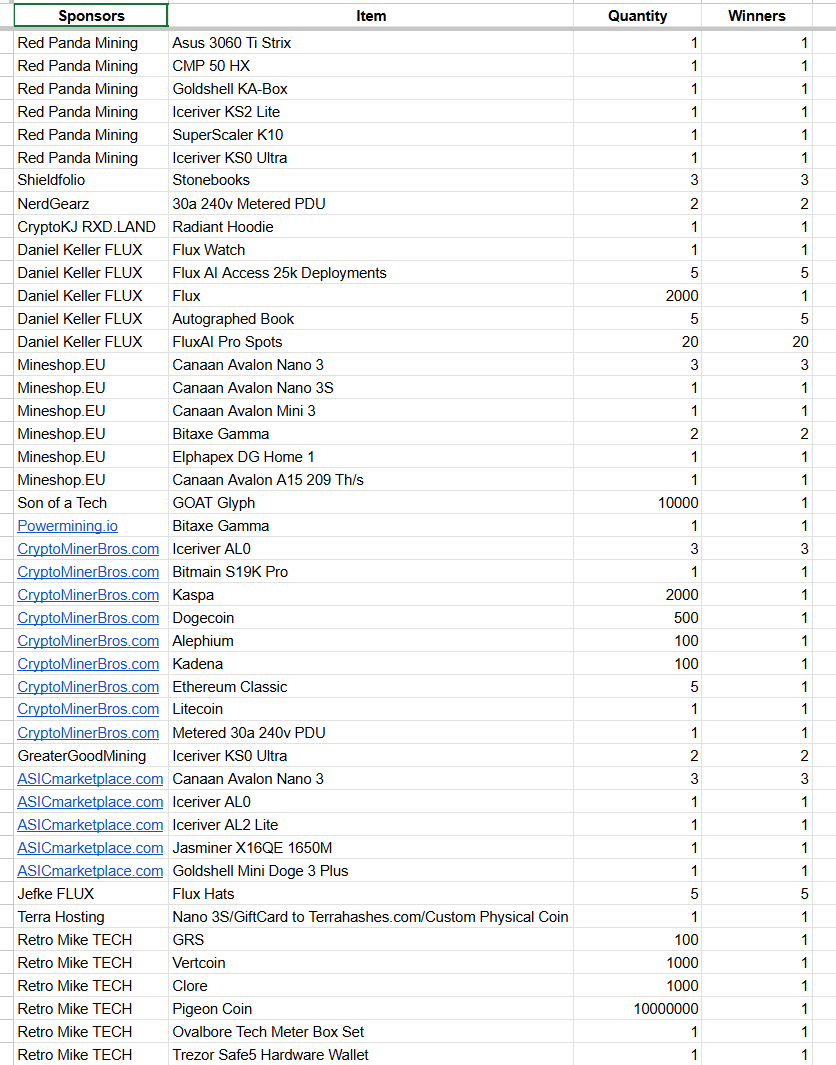Open CryptoMinerBros.com link in Ethereum Classic row
The width and height of the screenshot is (836, 1065).
(x=88, y=687)
